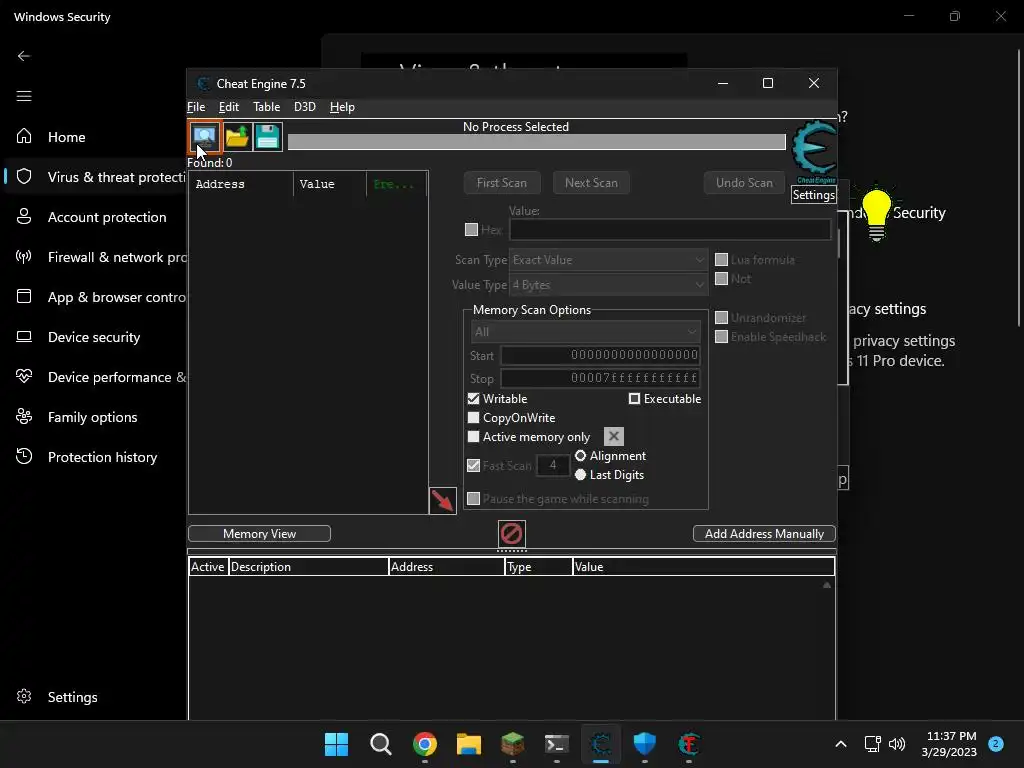Toggle Pause the game while scanning
Image resolution: width=1024 pixels, height=768 pixels.
pos(473,498)
